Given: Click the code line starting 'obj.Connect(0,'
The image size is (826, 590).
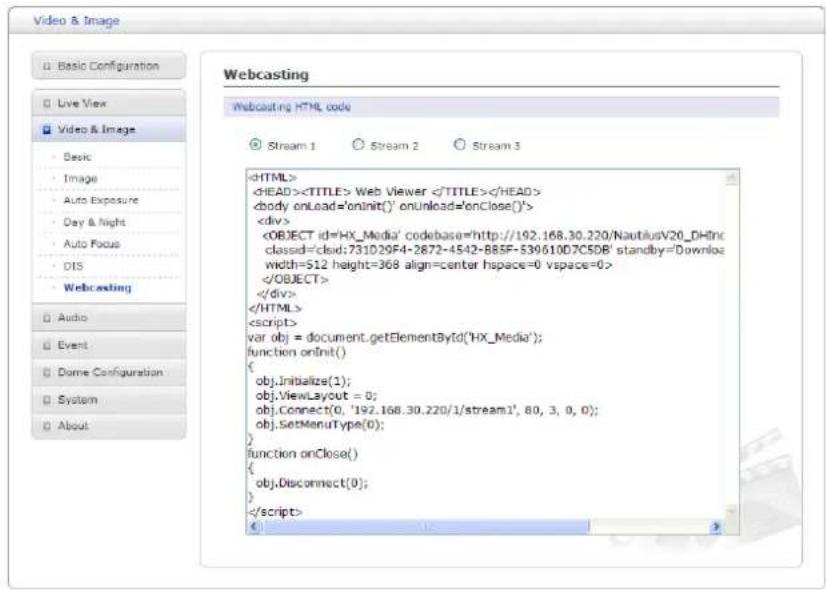Looking at the screenshot, I should [427, 410].
